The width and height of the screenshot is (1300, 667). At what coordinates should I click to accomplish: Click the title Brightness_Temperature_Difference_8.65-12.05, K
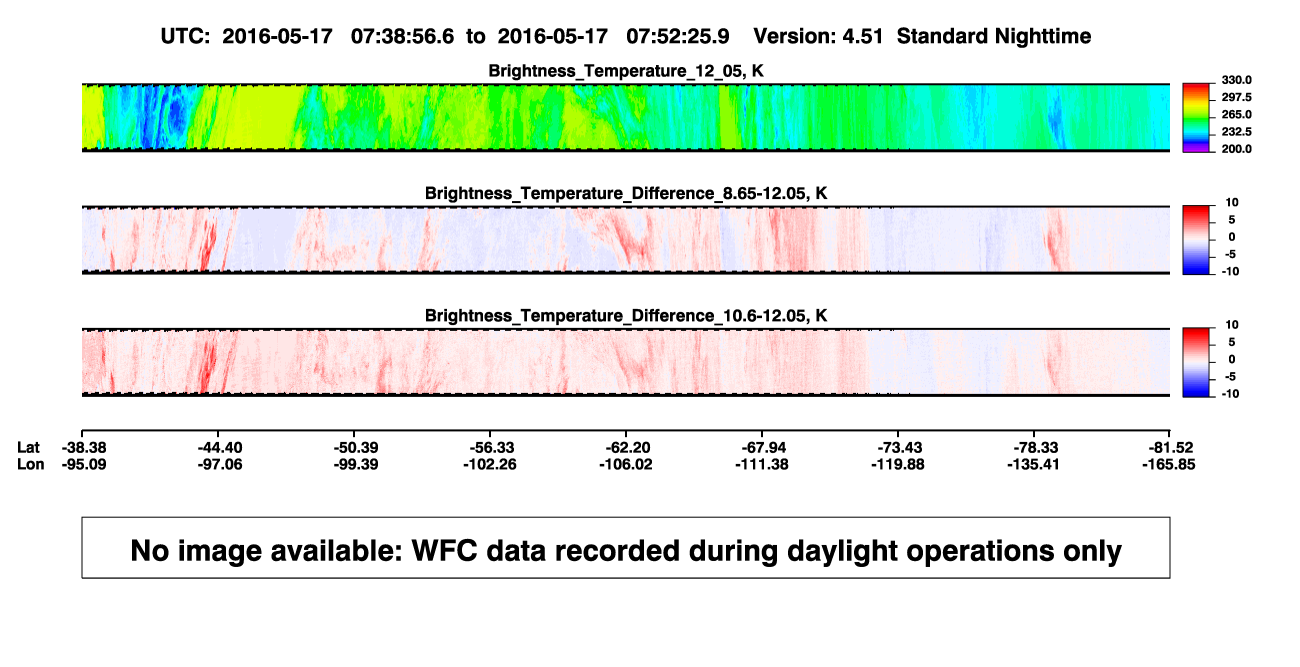coord(626,193)
